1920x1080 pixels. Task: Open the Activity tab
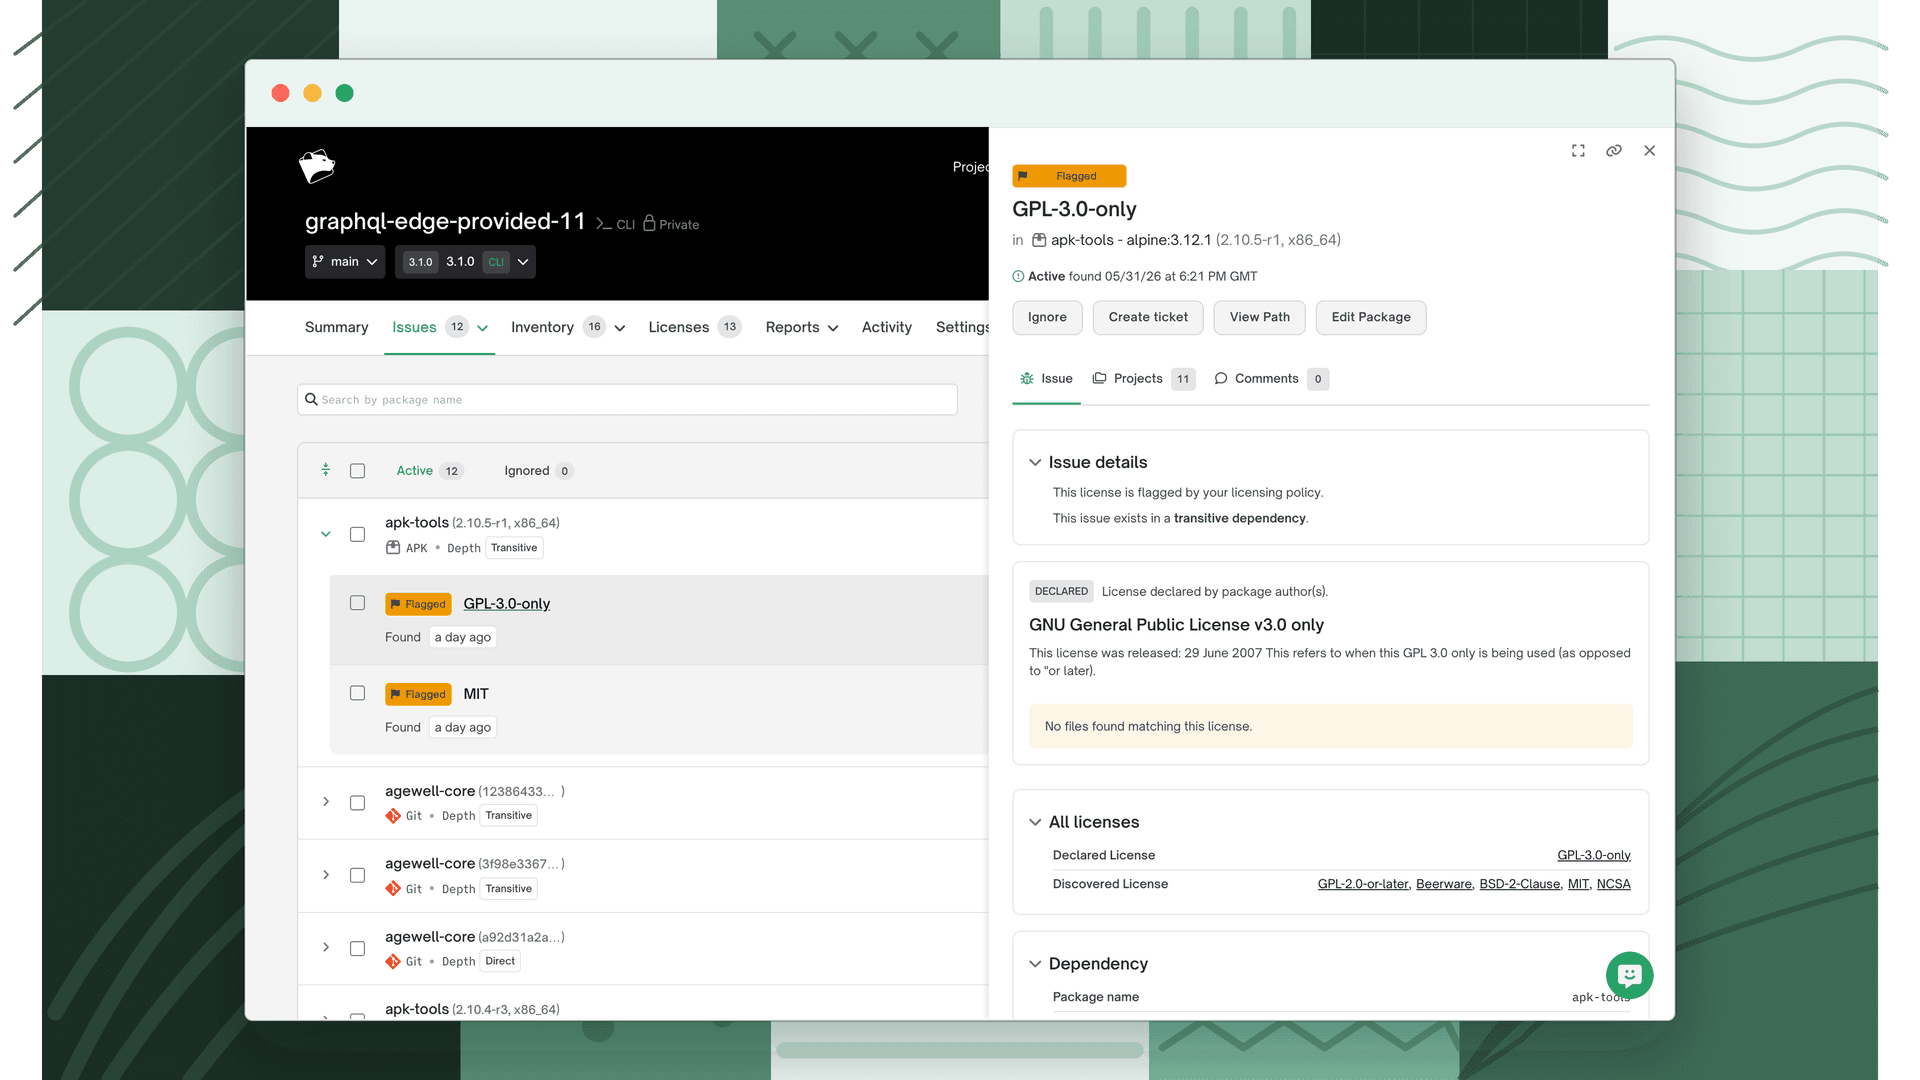887,327
